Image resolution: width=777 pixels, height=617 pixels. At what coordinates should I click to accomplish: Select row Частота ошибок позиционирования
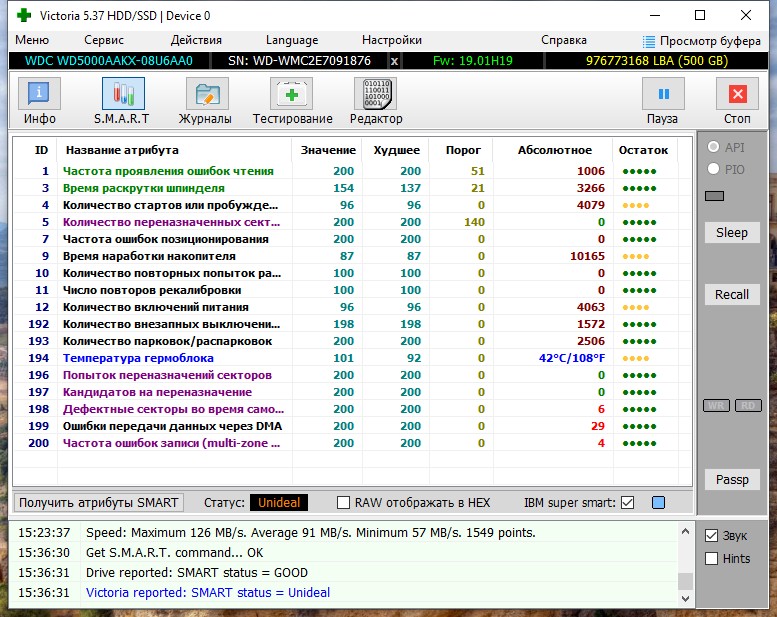[x=353, y=239]
